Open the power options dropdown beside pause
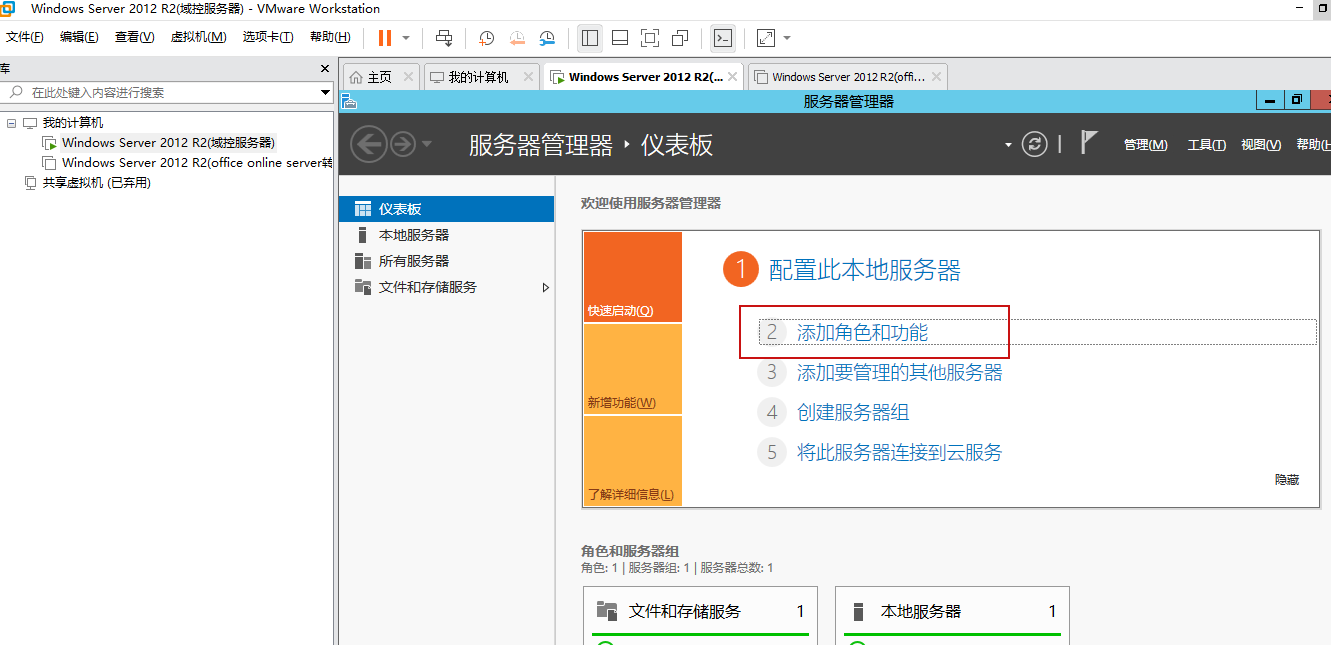 (406, 38)
